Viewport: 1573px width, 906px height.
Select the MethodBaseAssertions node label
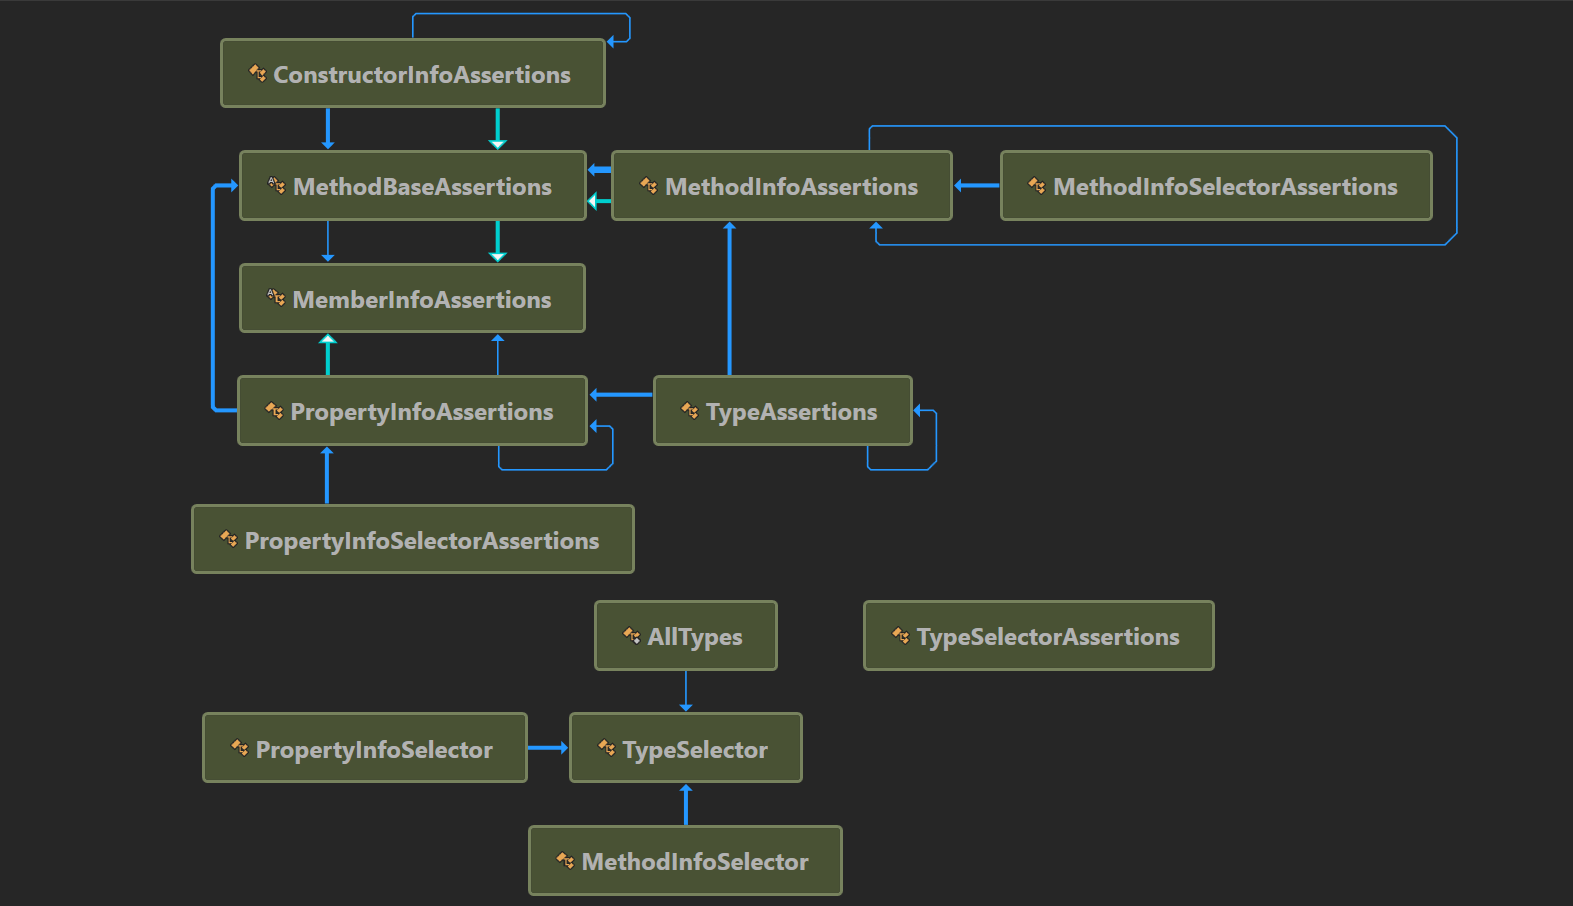click(x=422, y=187)
